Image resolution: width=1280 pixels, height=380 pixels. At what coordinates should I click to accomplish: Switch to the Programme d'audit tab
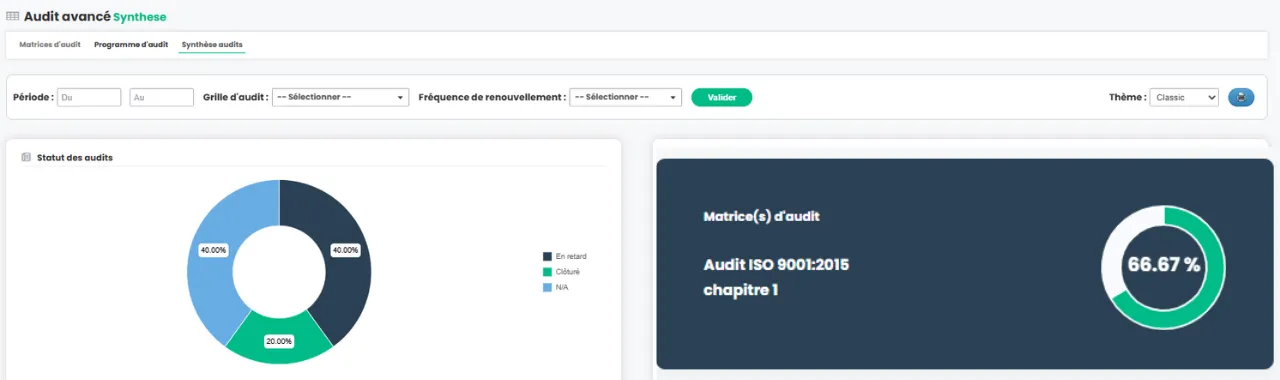[131, 45]
